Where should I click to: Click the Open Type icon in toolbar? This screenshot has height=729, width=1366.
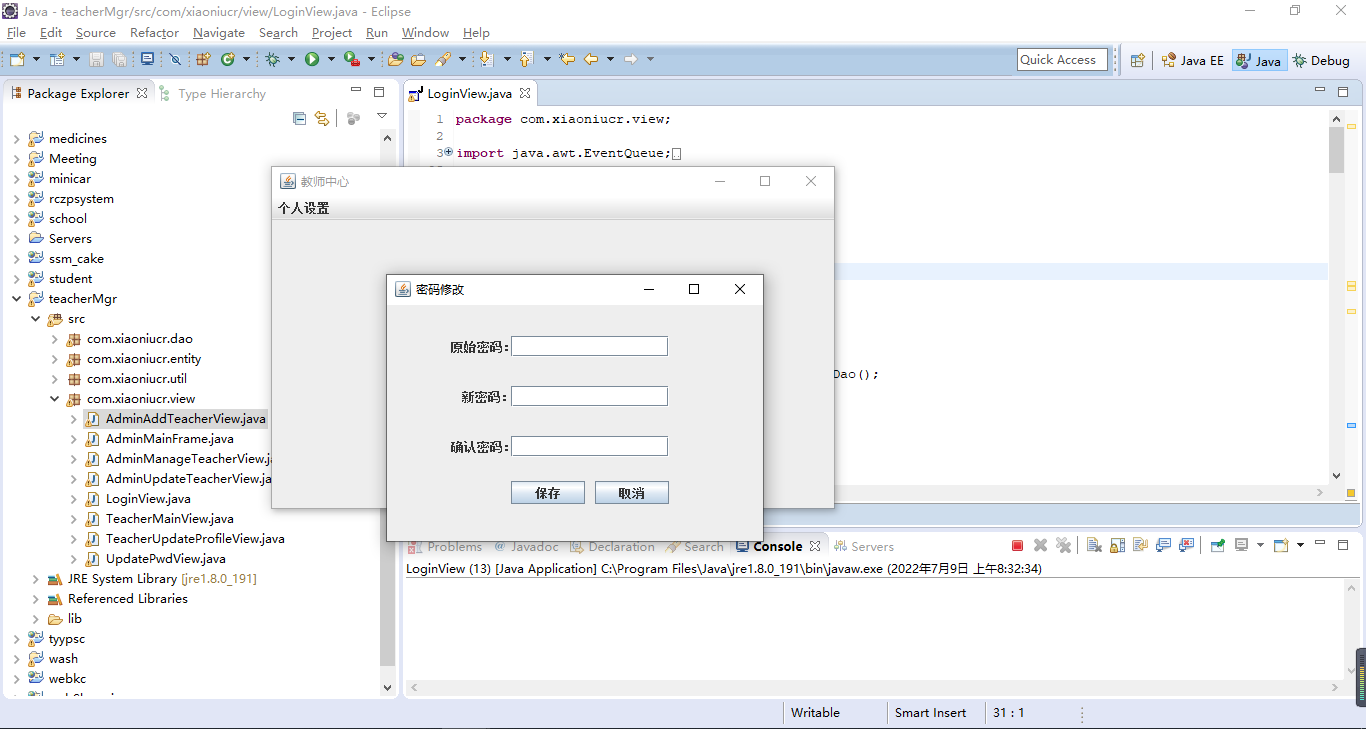pos(395,60)
